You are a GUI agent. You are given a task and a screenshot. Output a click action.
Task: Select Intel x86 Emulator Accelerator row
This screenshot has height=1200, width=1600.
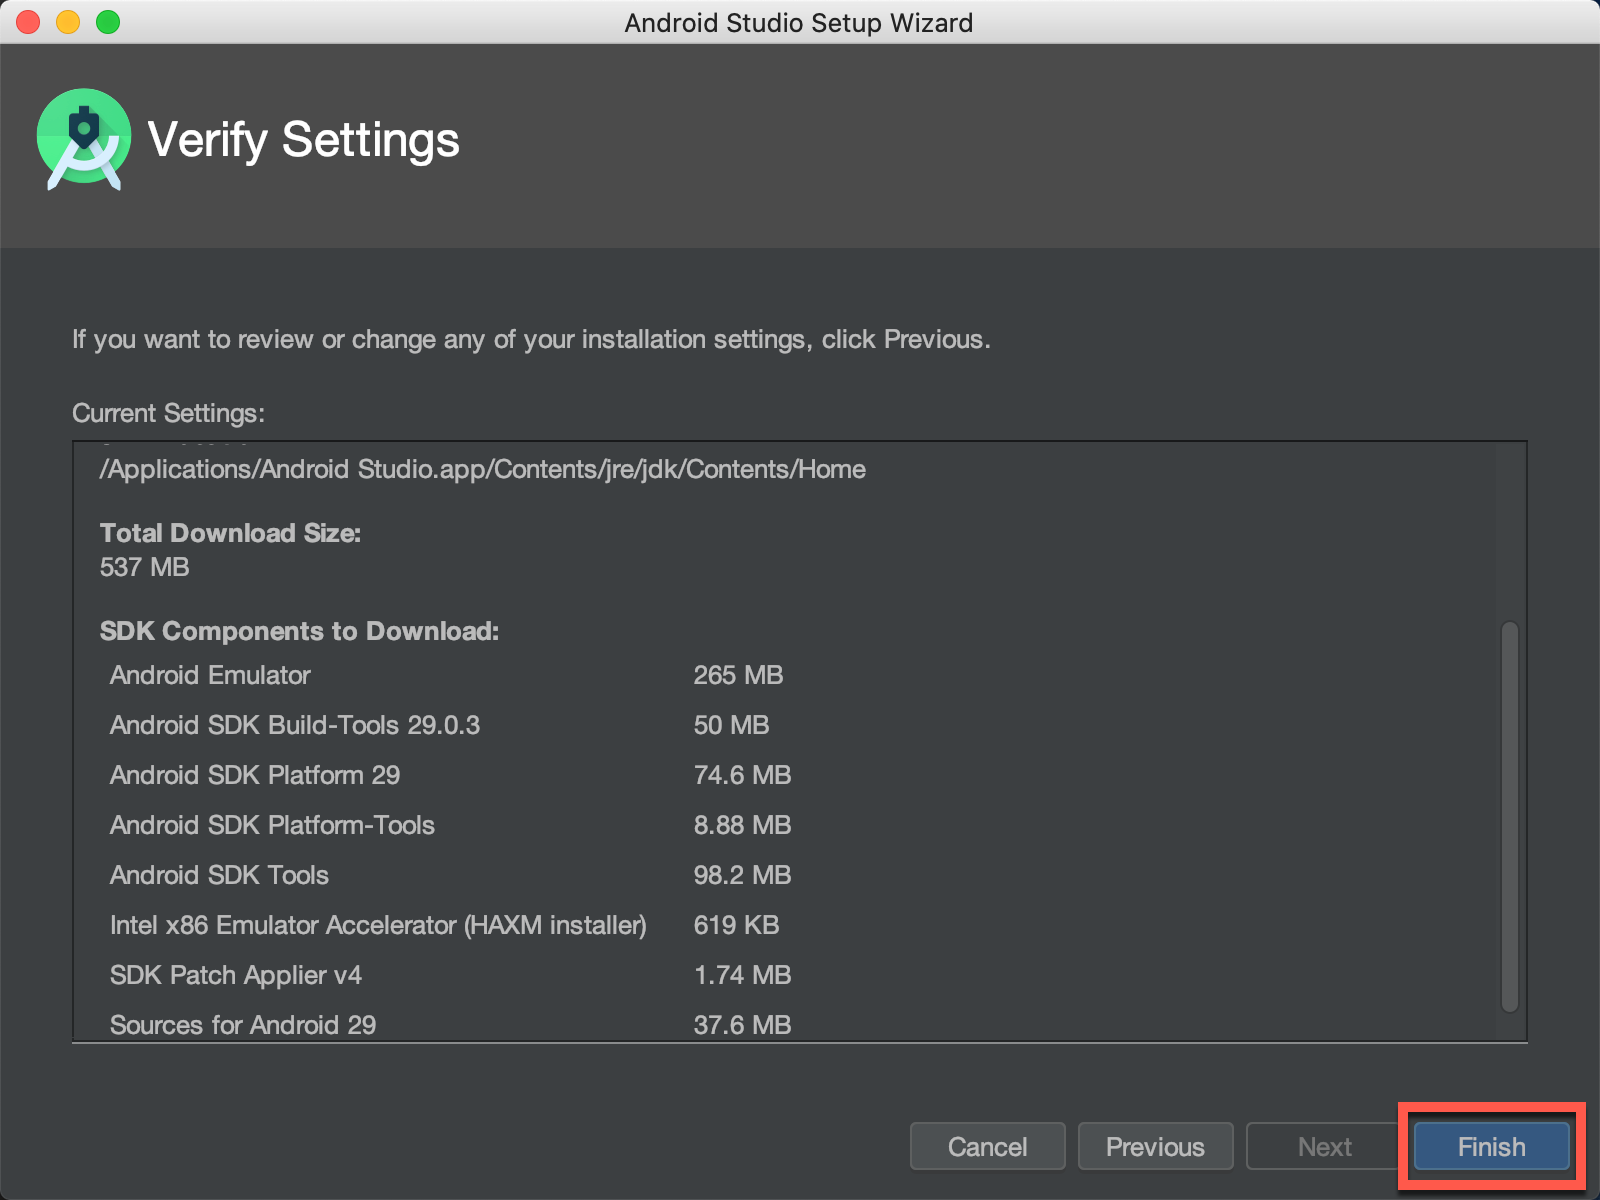[446, 925]
